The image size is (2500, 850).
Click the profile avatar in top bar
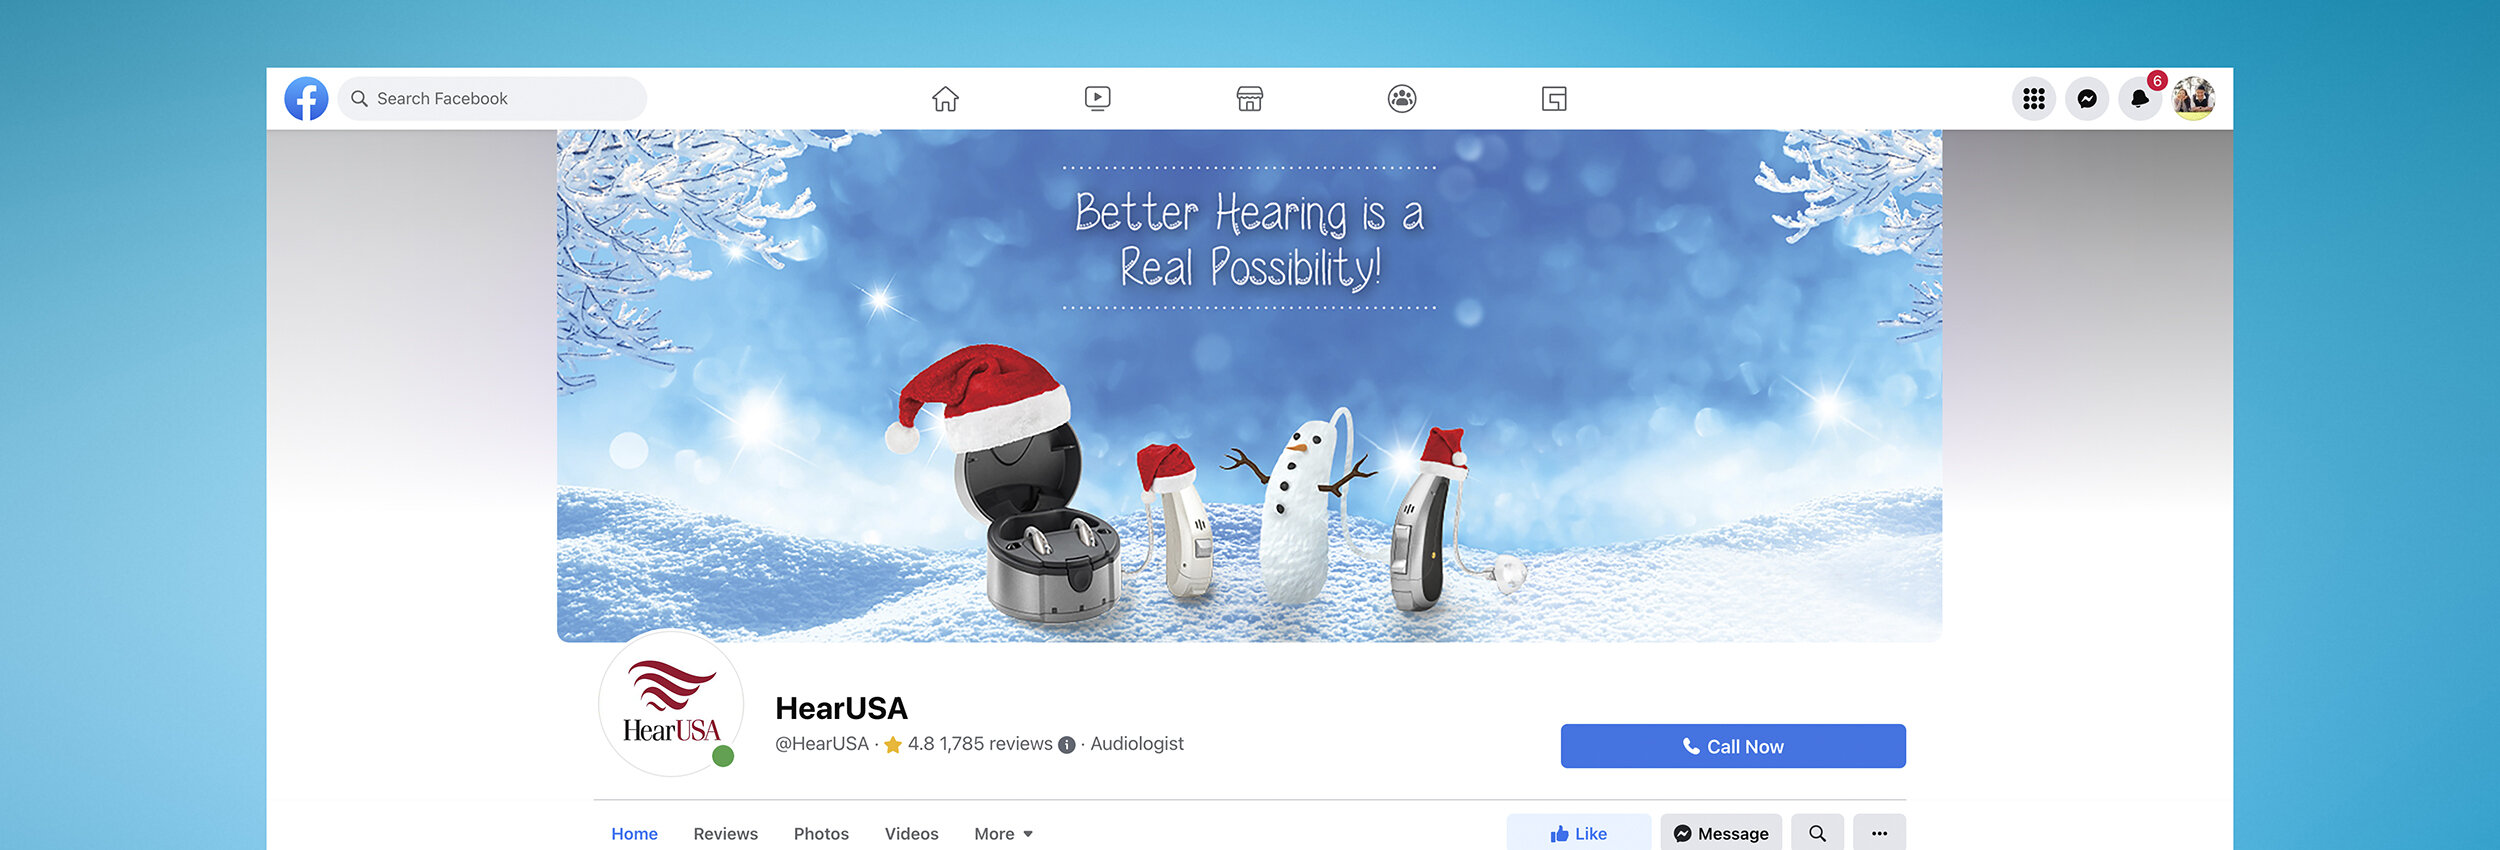click(2193, 99)
